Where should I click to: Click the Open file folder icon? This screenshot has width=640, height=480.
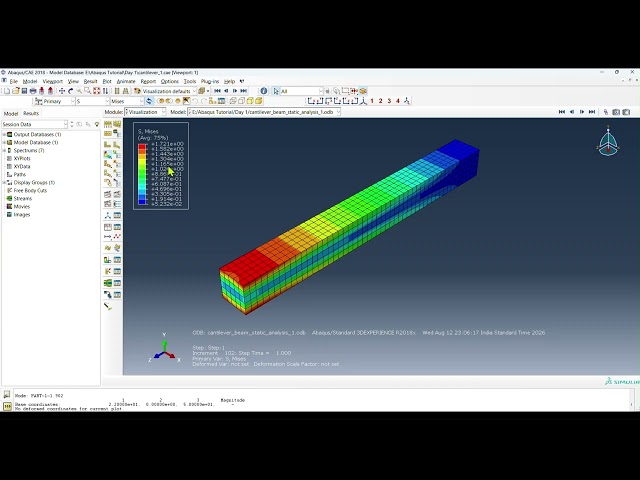point(16,91)
